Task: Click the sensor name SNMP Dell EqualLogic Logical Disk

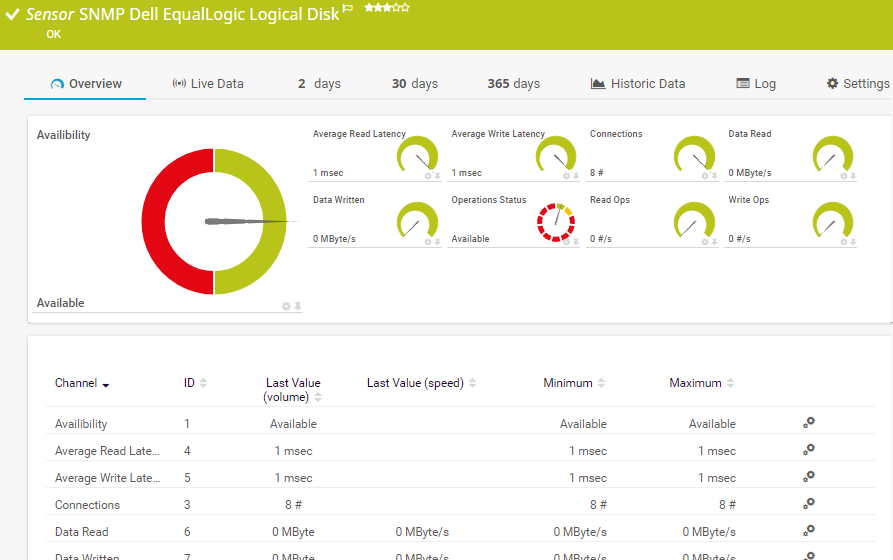Action: [x=209, y=14]
